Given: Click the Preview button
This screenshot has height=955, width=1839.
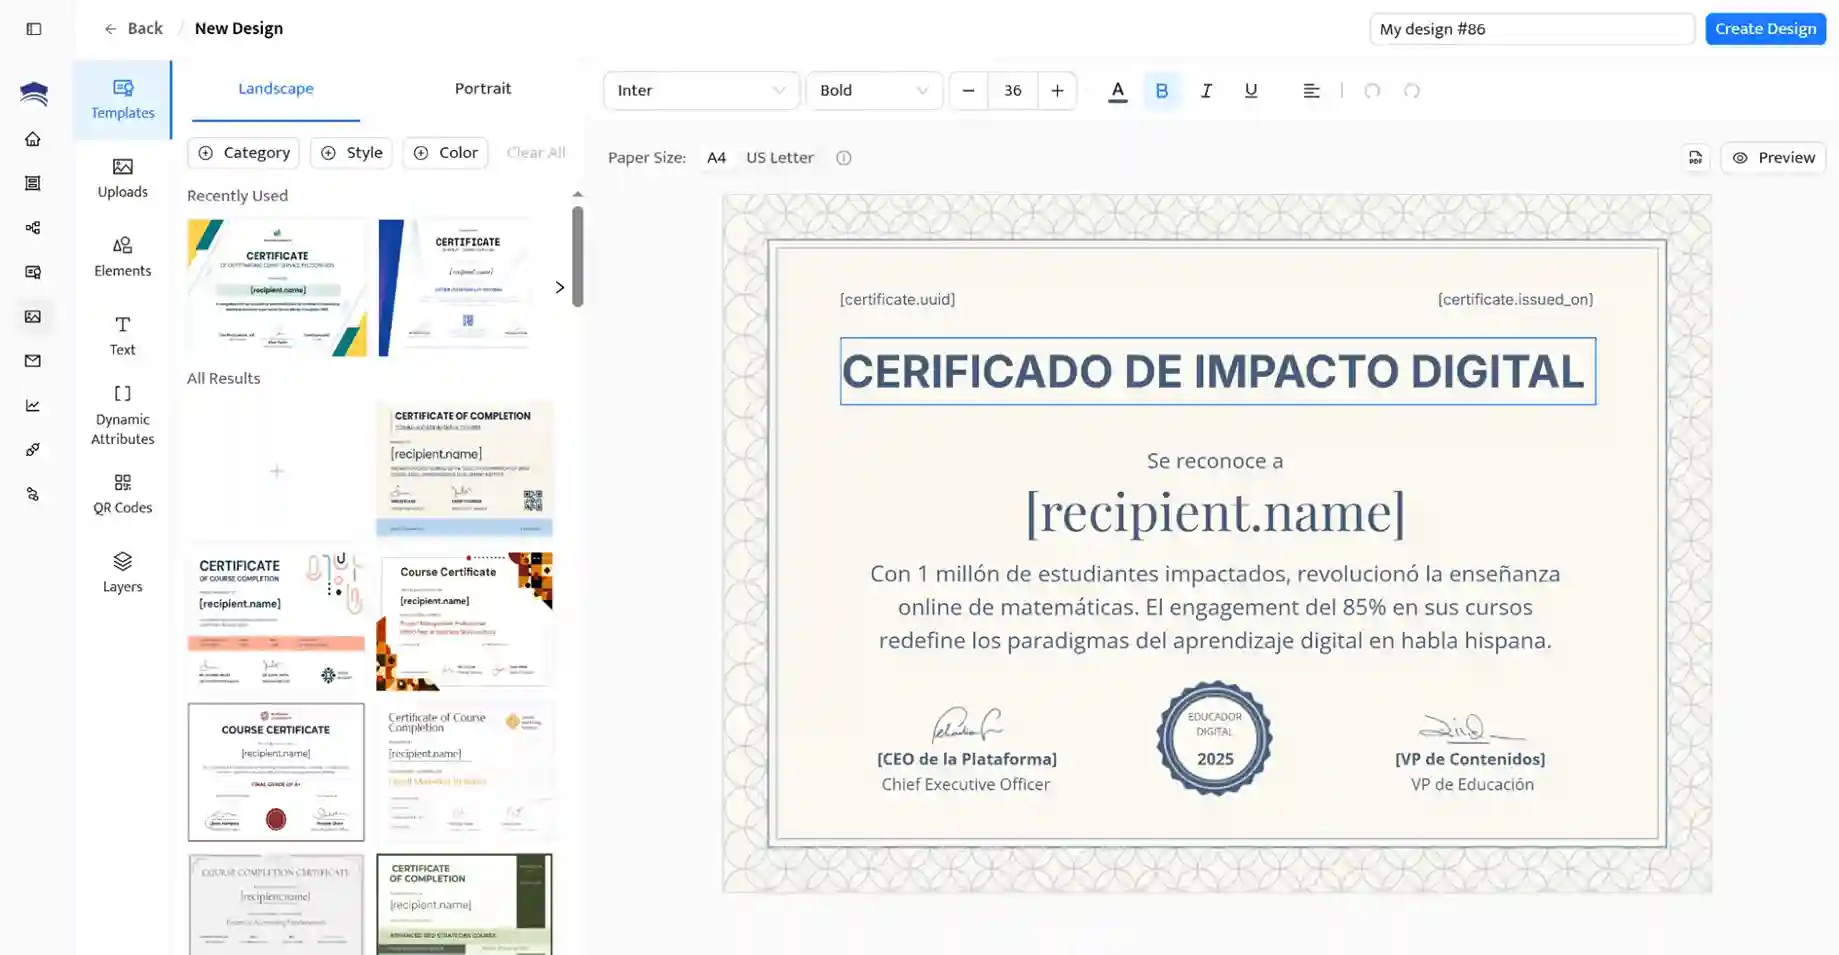Looking at the screenshot, I should [x=1773, y=158].
